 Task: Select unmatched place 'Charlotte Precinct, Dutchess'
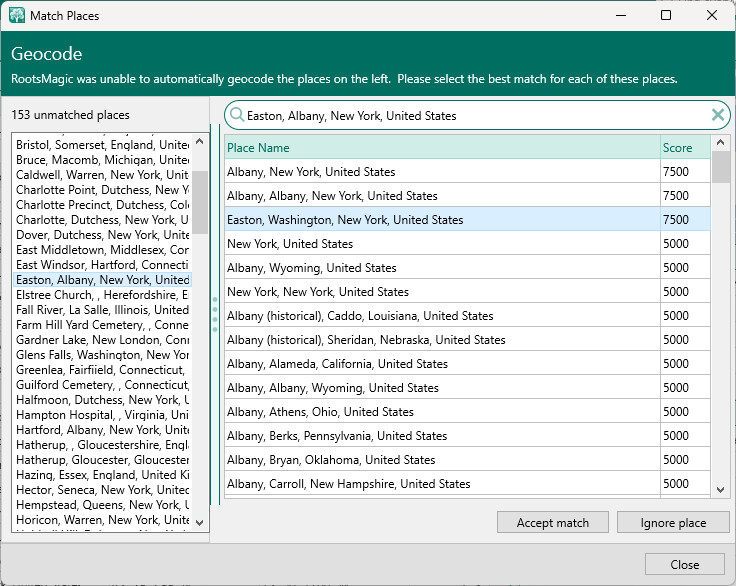click(x=102, y=205)
